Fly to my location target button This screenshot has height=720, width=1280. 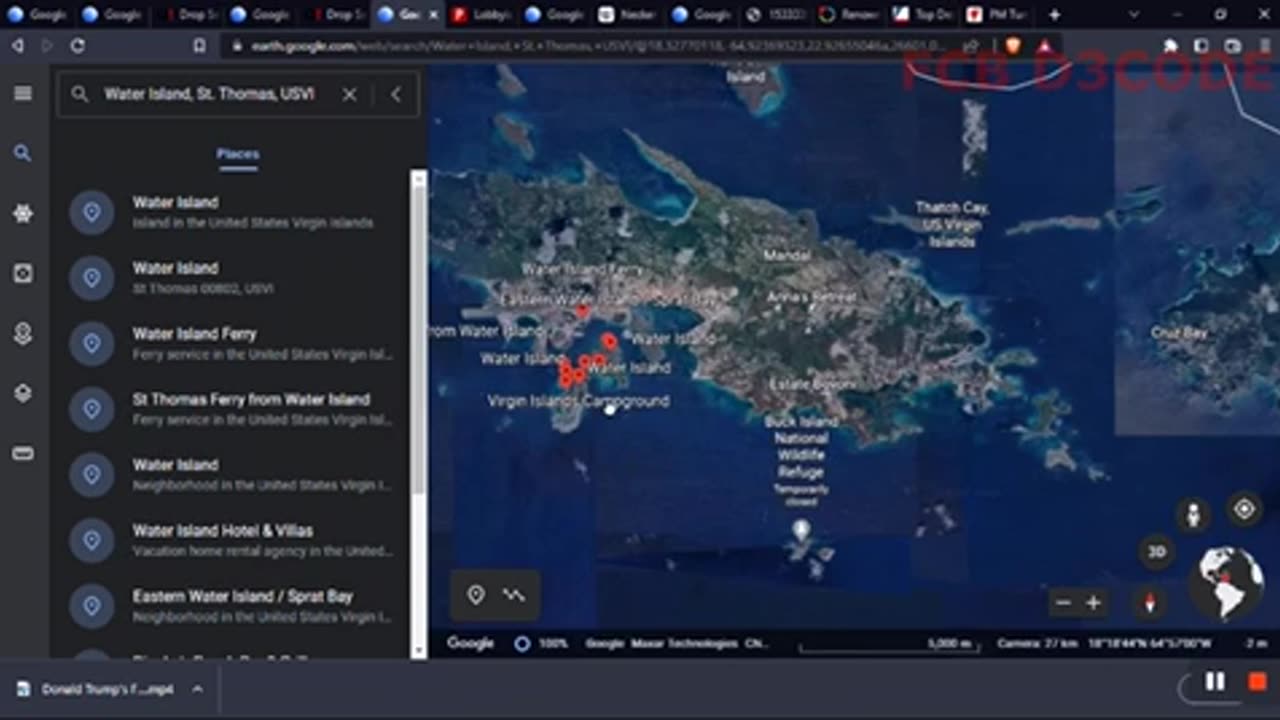1244,509
